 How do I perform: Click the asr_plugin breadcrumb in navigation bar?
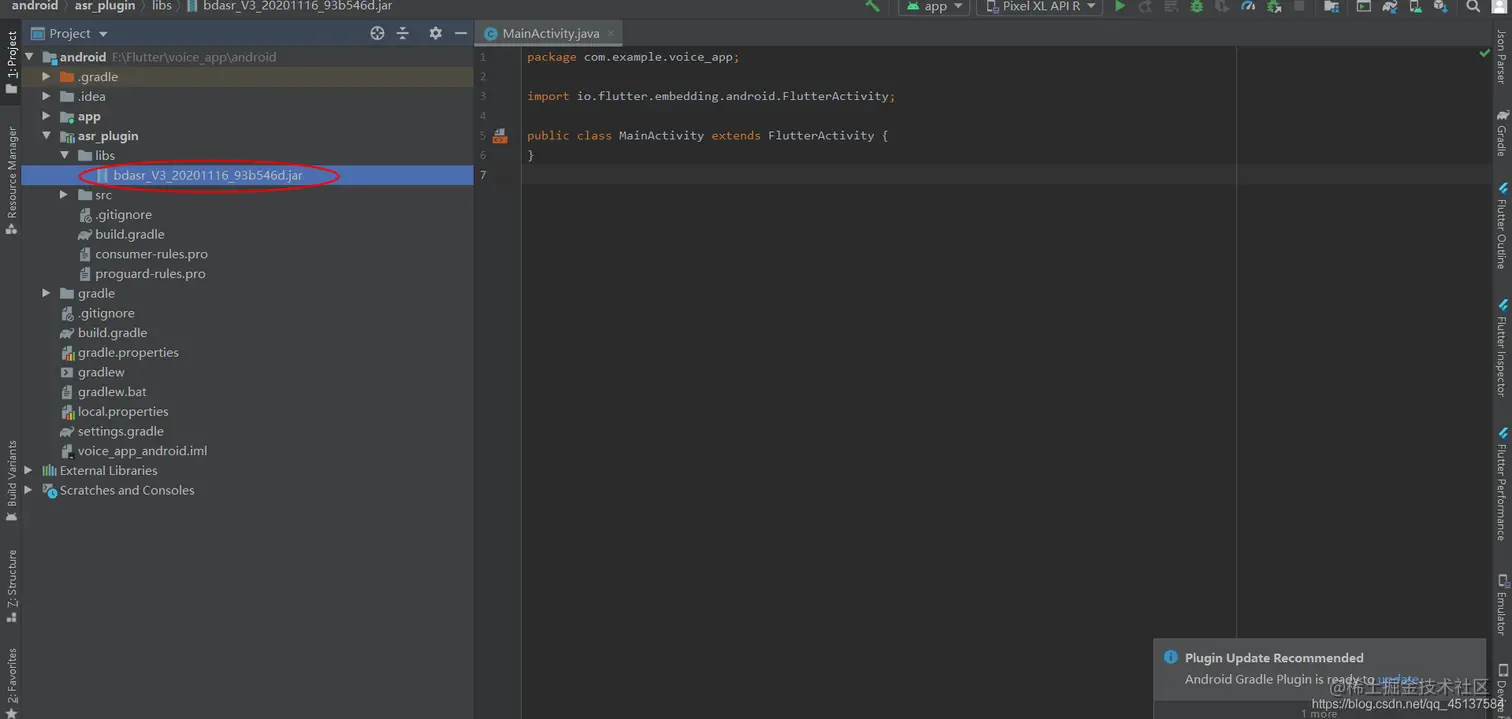coord(105,6)
